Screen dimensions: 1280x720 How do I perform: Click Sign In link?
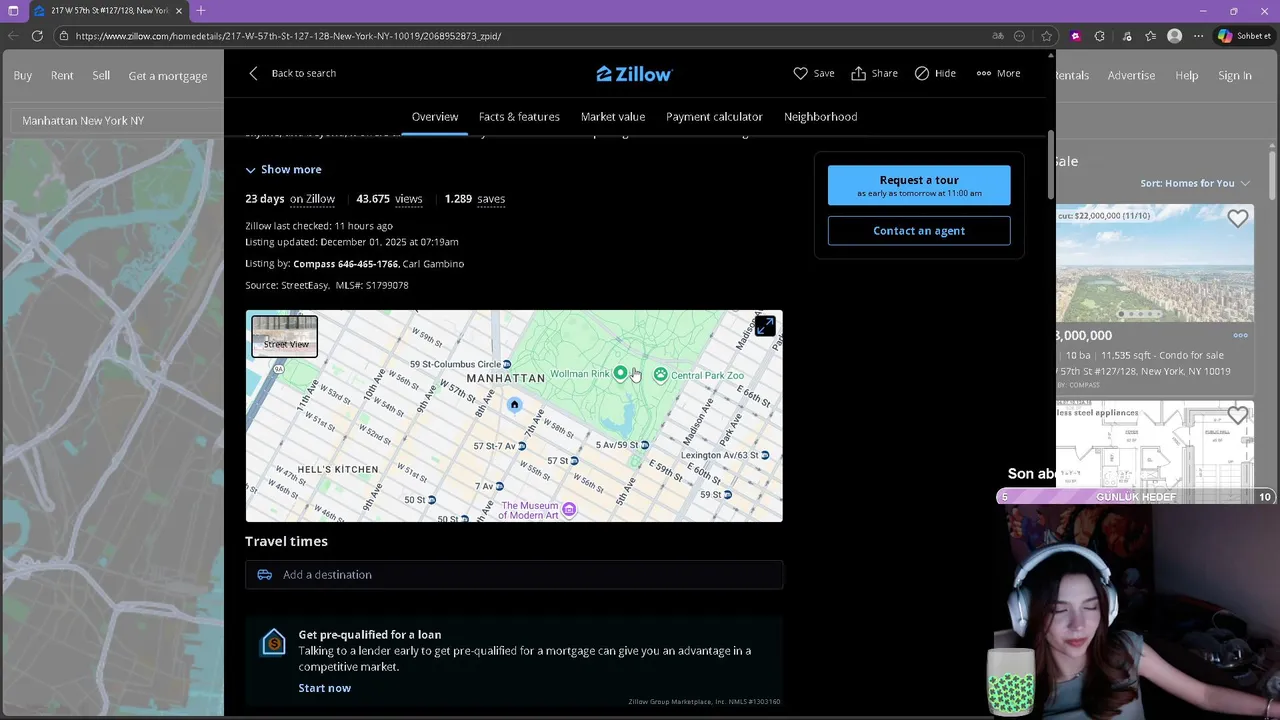1235,75
